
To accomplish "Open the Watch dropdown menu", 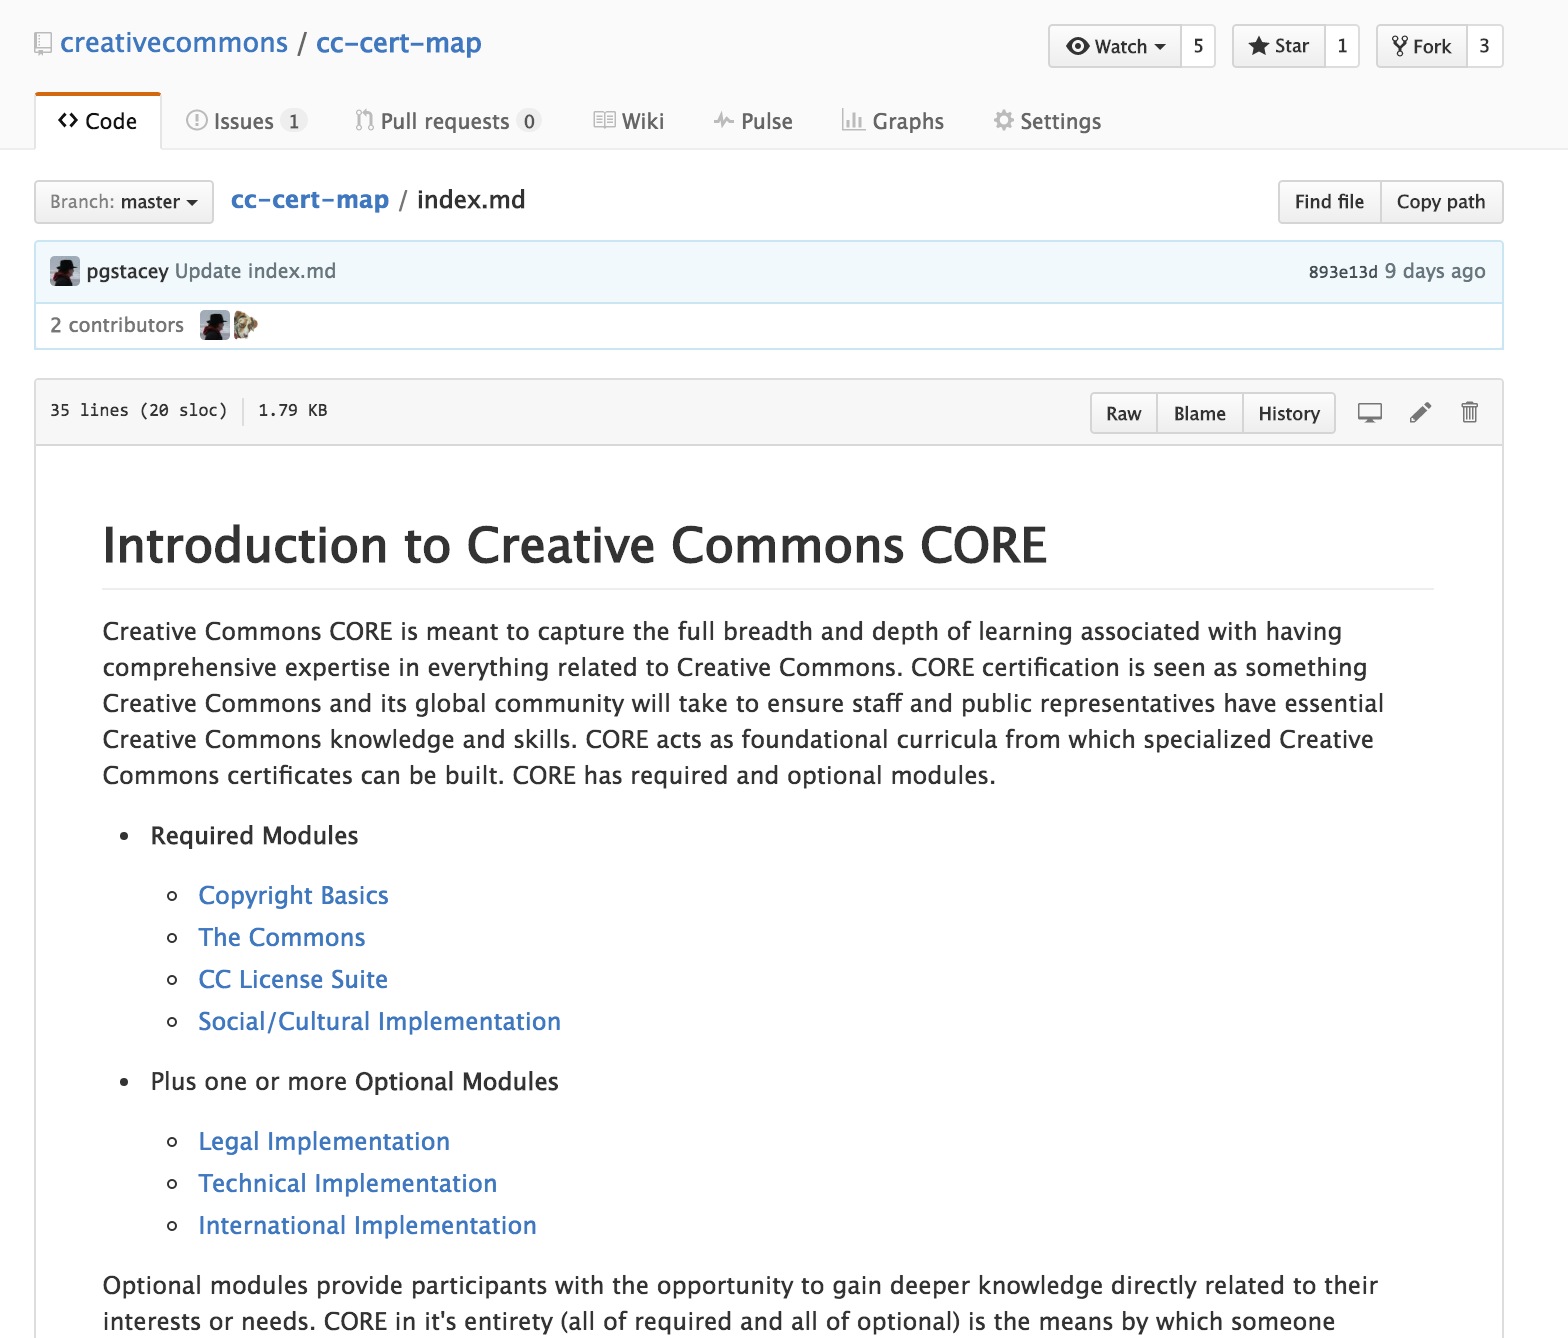I will pyautogui.click(x=1115, y=46).
